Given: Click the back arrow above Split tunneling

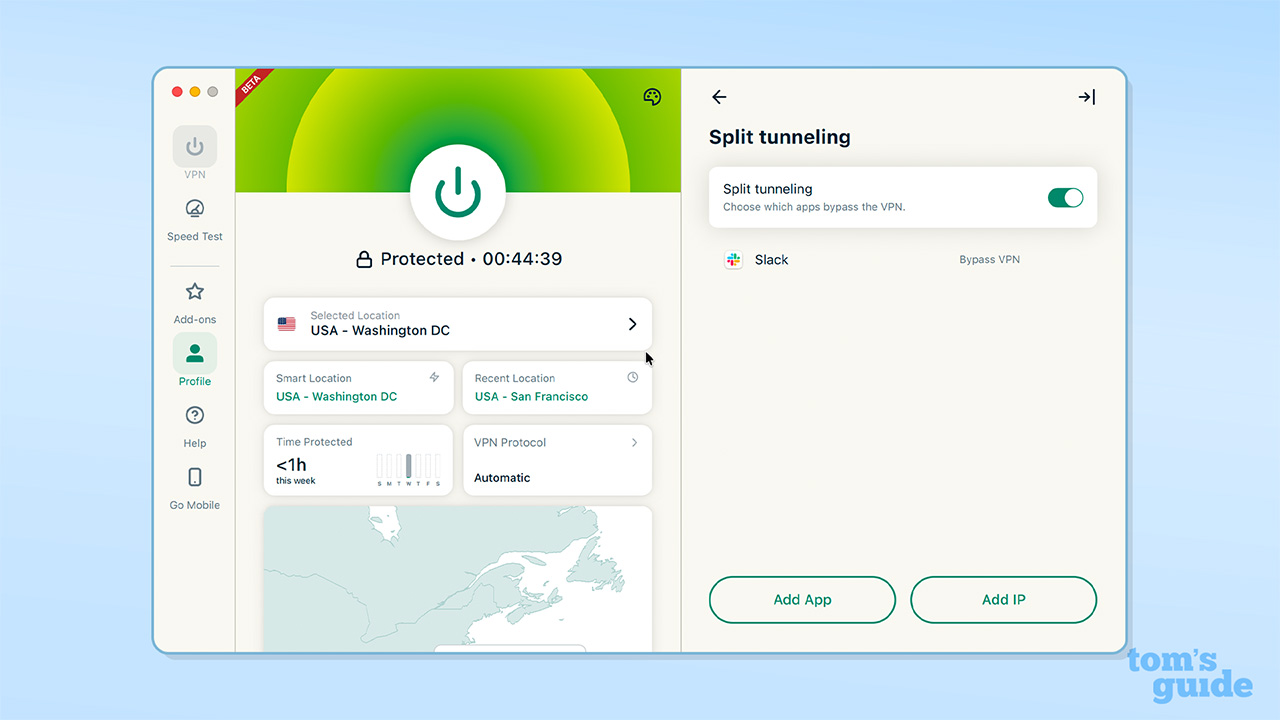Looking at the screenshot, I should coord(719,97).
